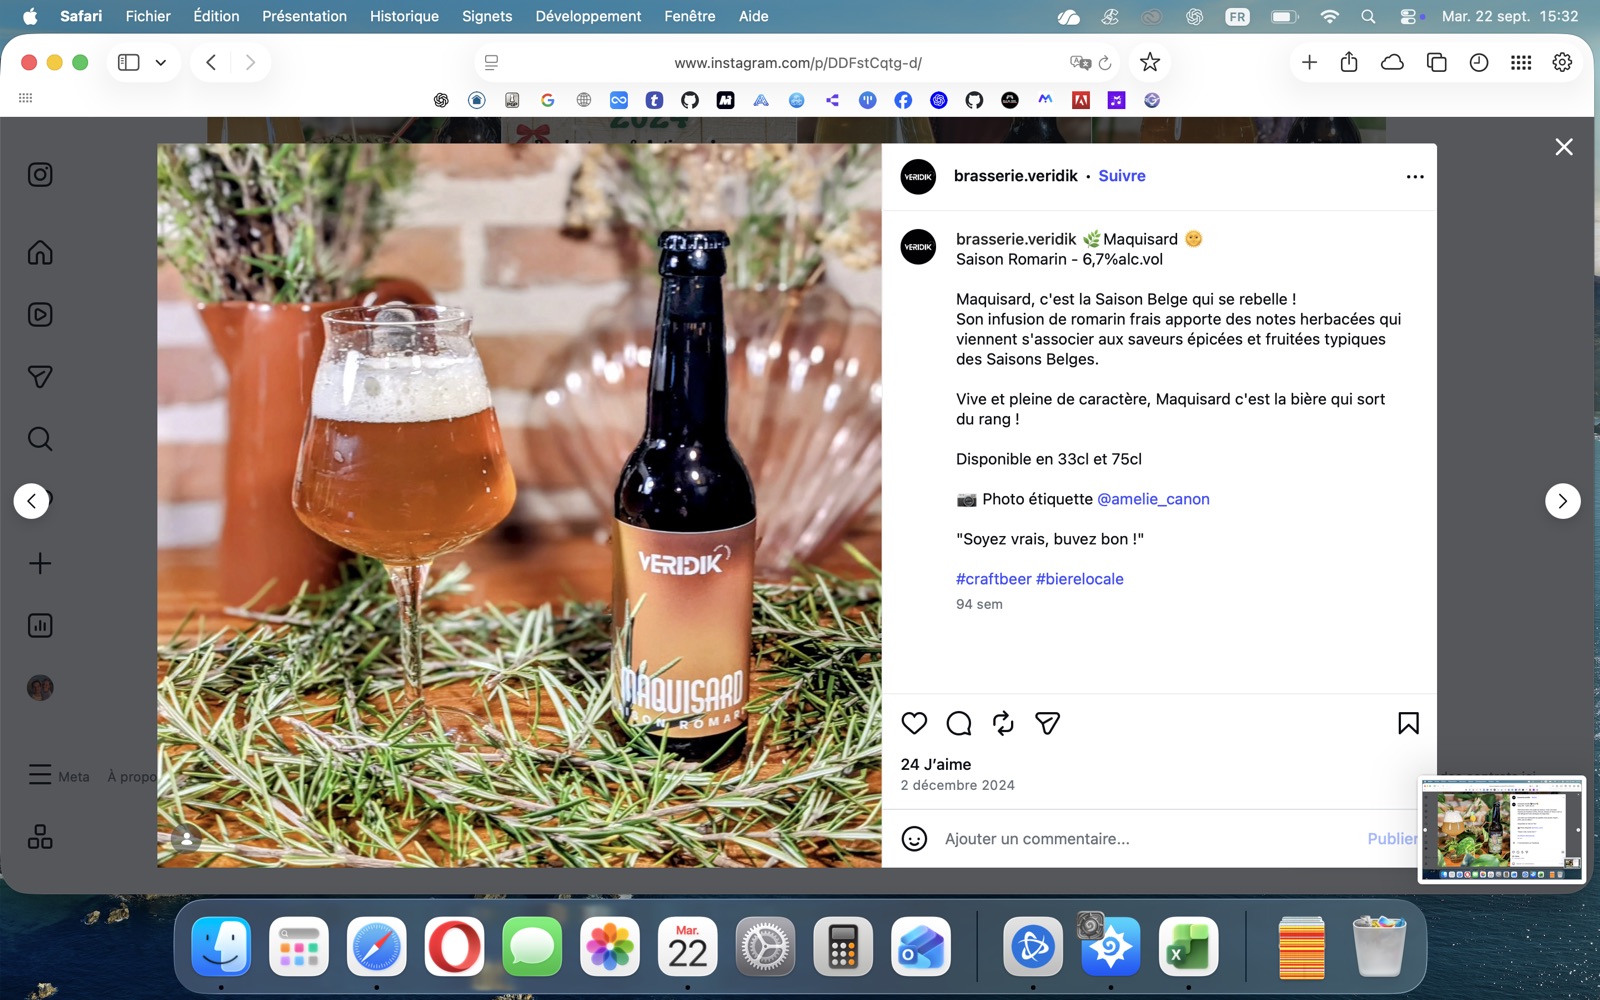Launch Opera from the Dock
The image size is (1600, 1000).
click(454, 946)
